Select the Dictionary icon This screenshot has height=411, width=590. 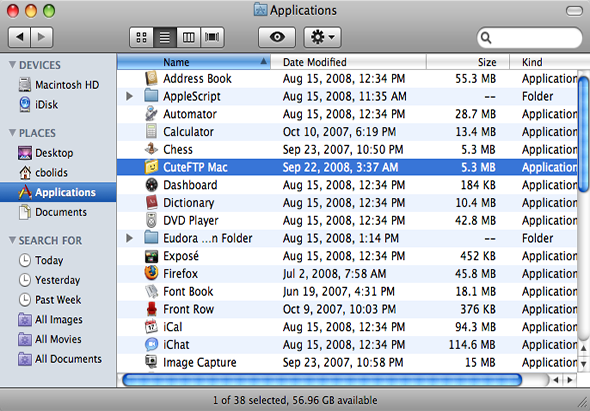(x=151, y=202)
